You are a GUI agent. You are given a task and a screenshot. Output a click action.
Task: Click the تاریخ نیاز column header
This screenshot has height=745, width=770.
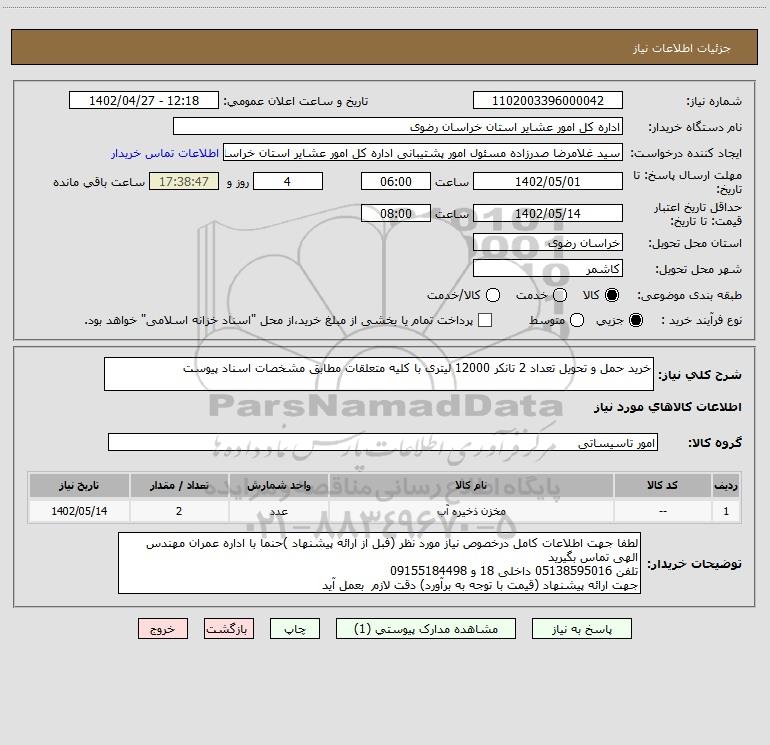pyautogui.click(x=79, y=486)
